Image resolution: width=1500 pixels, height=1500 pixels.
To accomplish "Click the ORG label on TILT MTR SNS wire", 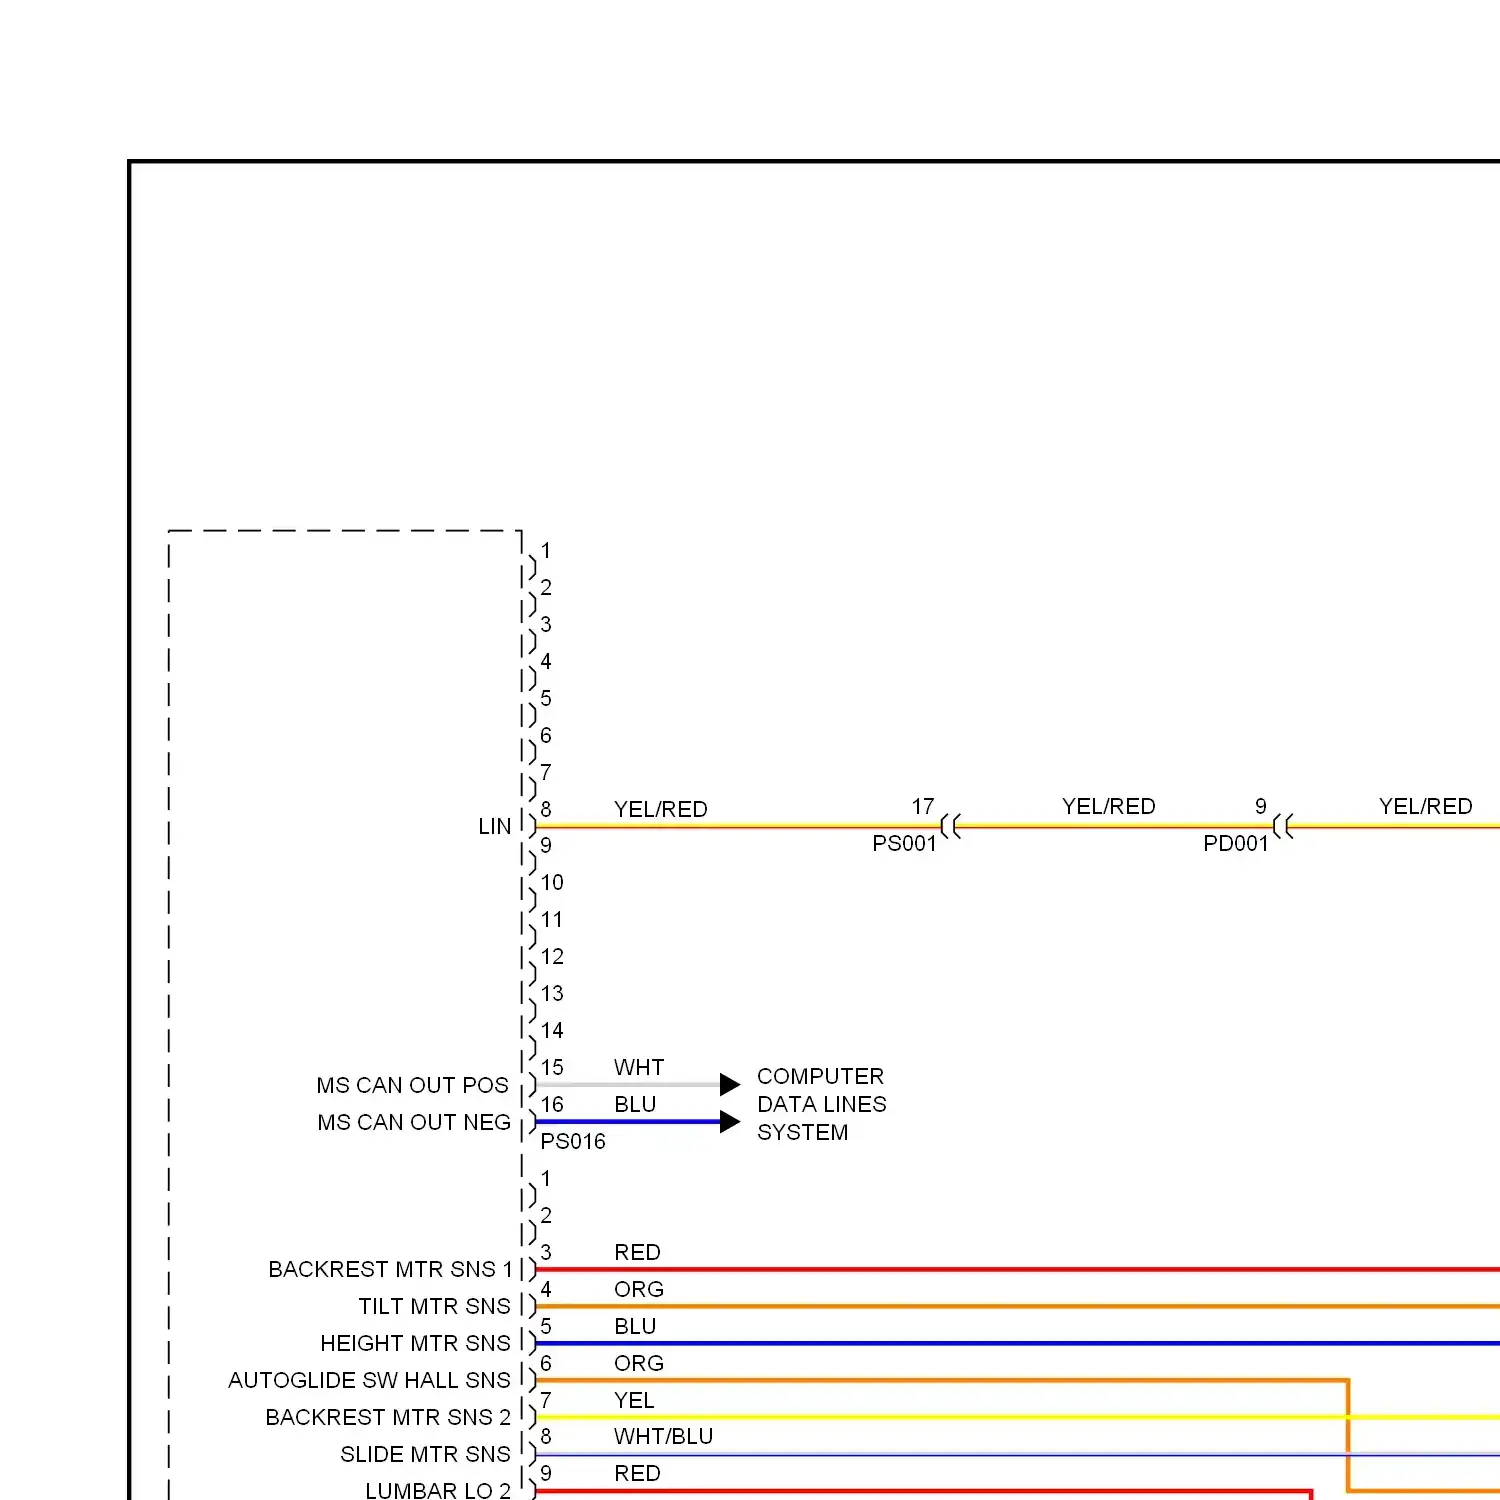I will point(639,1289).
